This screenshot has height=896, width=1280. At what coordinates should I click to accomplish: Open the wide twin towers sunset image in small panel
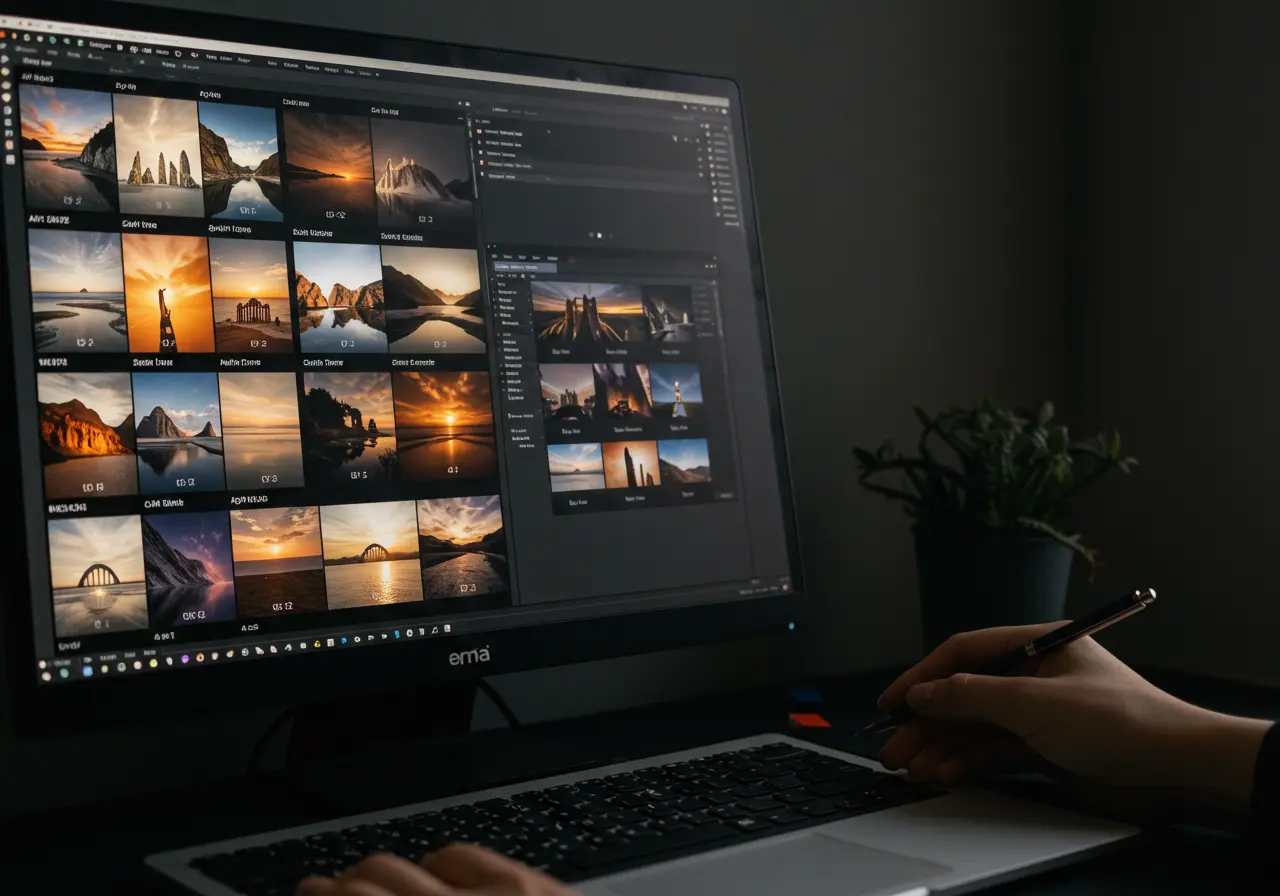pos(586,314)
